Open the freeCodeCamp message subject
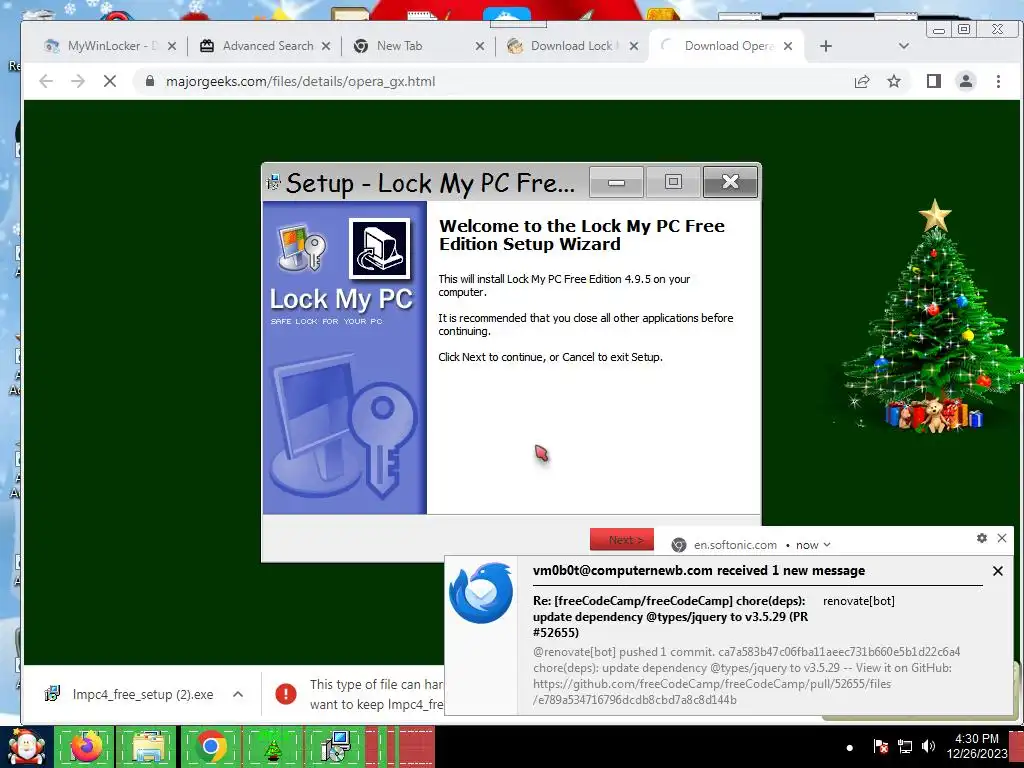Screen dimensions: 1024x768 point(670,616)
